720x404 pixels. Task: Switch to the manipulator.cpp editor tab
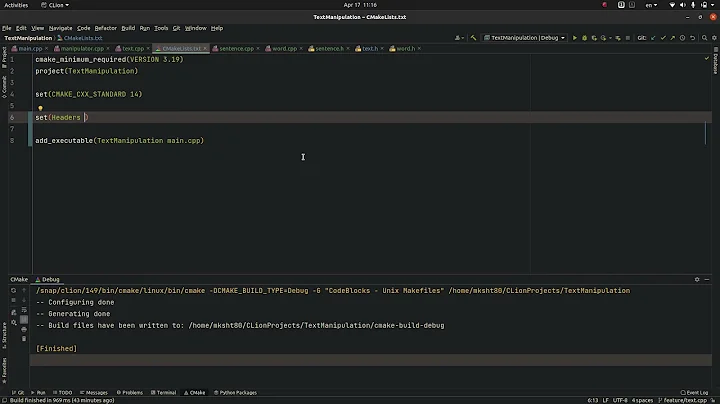click(x=79, y=48)
